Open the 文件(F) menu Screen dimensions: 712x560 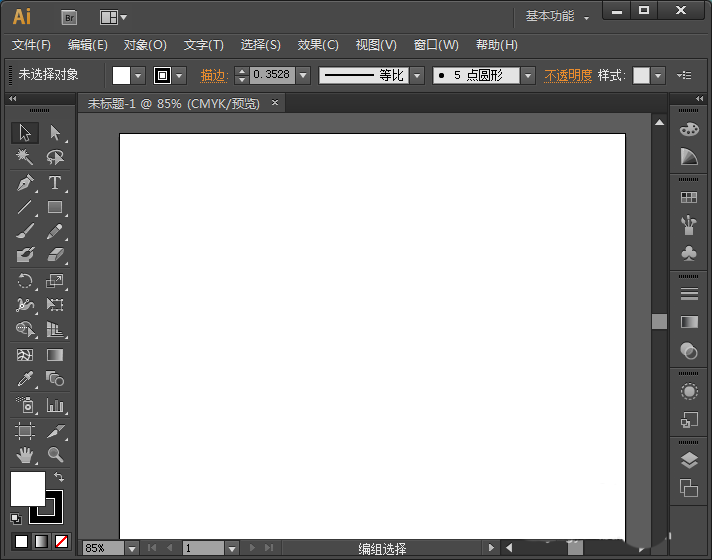(x=31, y=45)
